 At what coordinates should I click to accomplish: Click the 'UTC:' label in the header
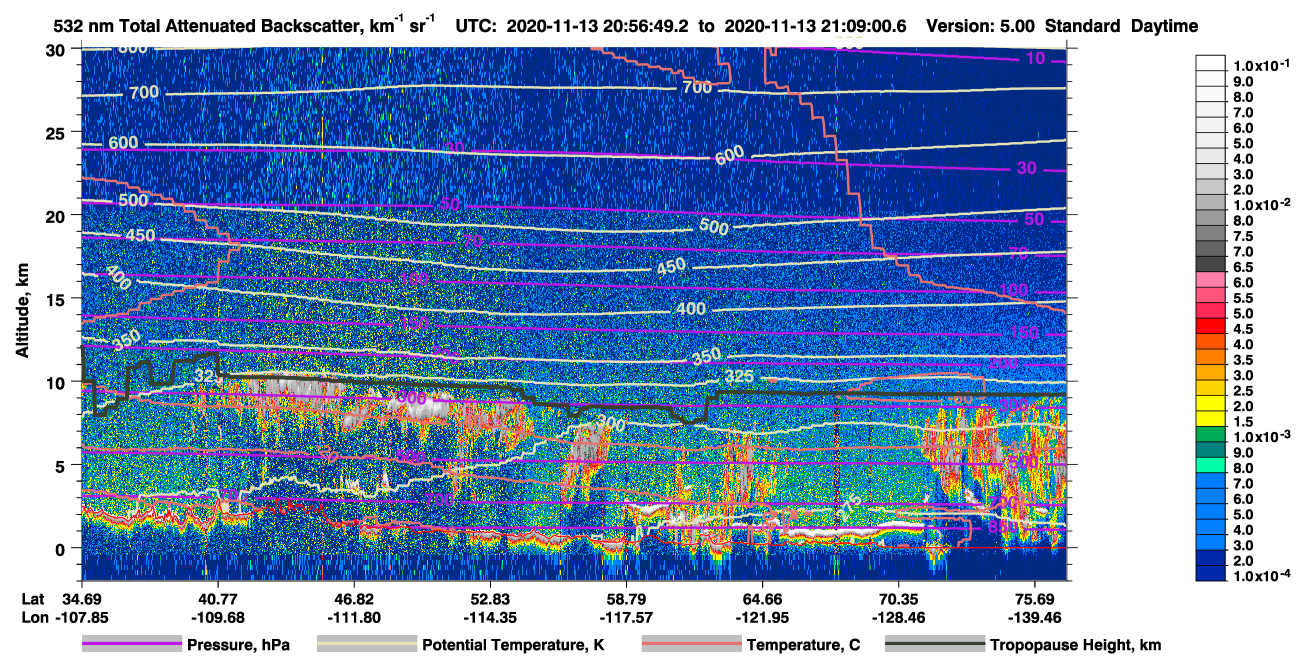[474, 27]
